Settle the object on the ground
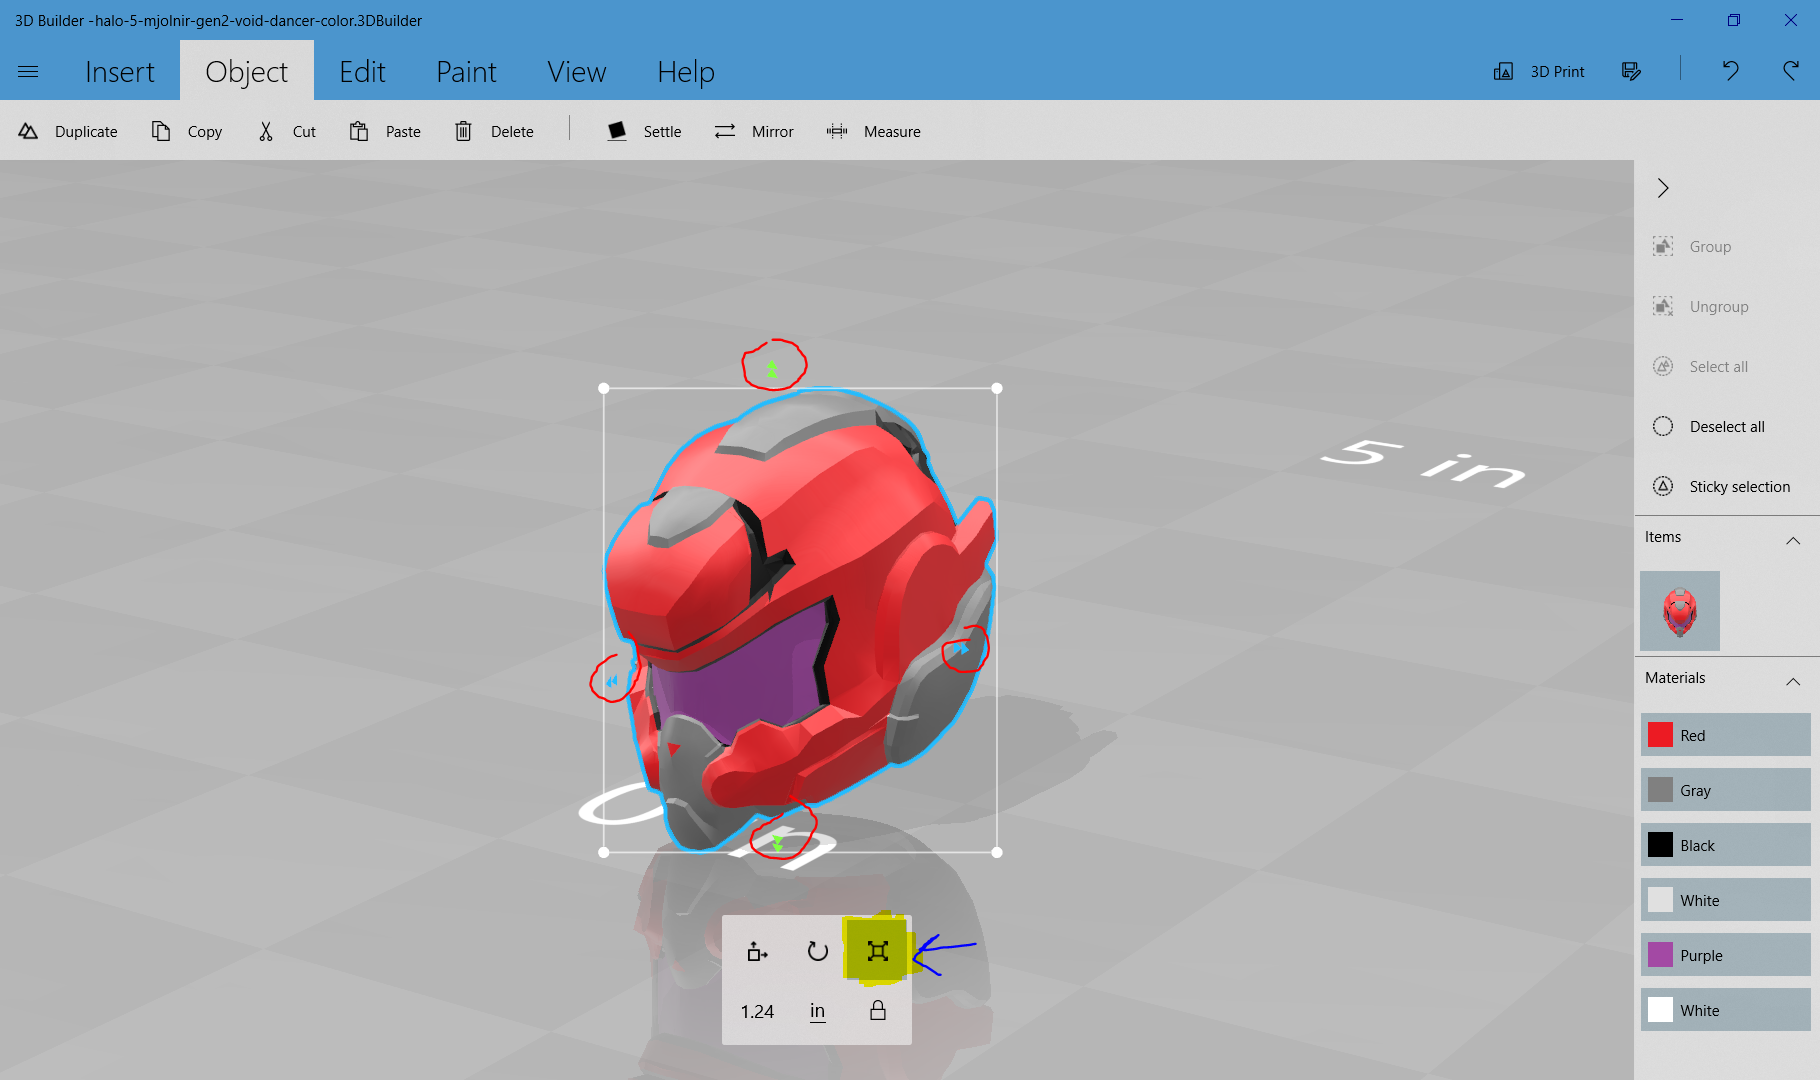Screen dimensions: 1820x1080 [x=644, y=131]
